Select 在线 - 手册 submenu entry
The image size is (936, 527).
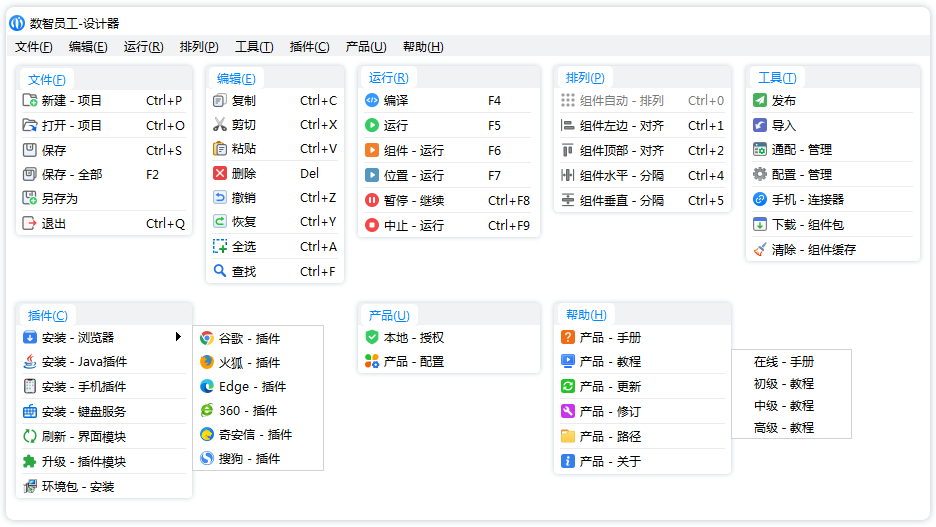tap(784, 362)
